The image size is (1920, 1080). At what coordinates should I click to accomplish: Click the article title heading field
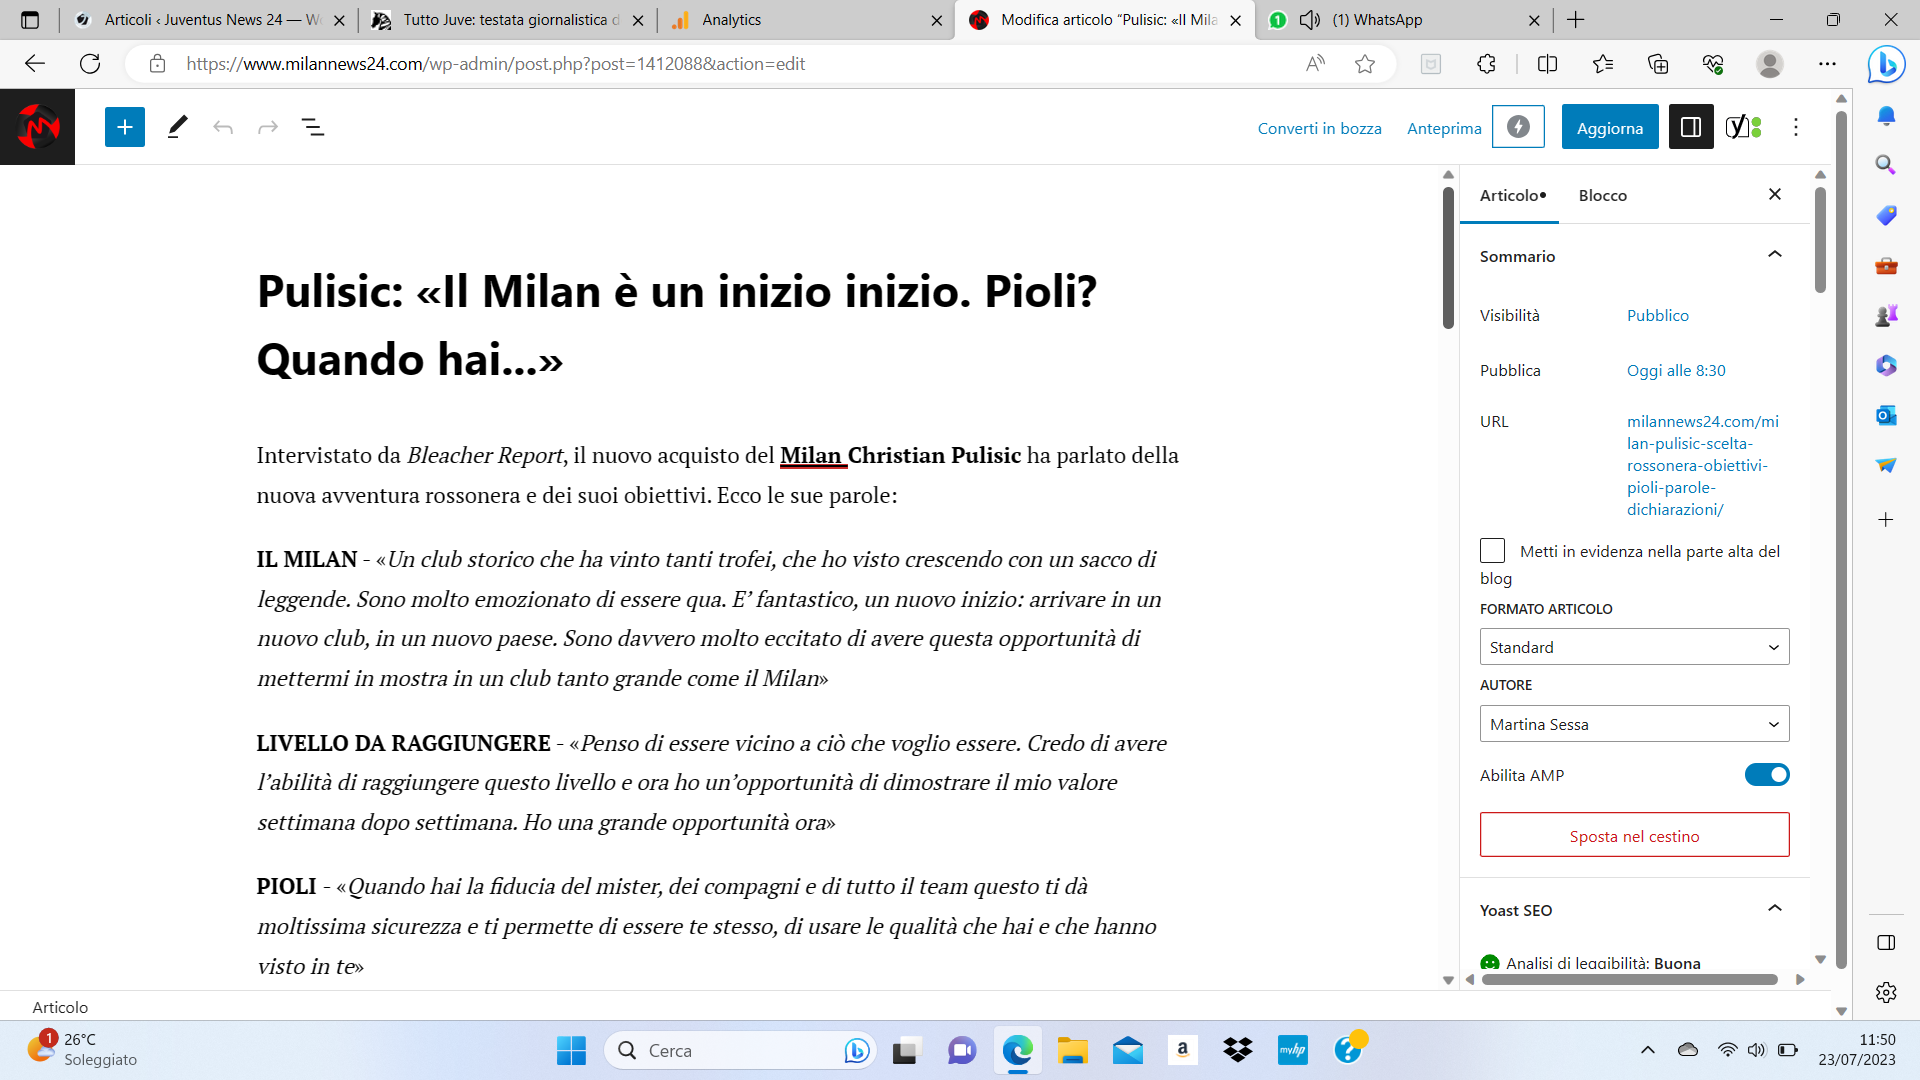(x=718, y=325)
